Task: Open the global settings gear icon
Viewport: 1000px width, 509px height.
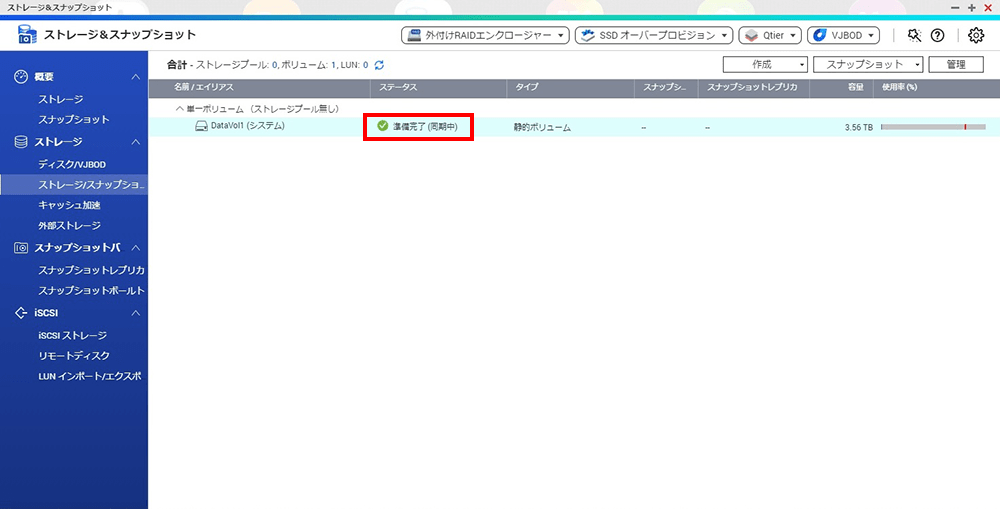Action: coord(976,35)
